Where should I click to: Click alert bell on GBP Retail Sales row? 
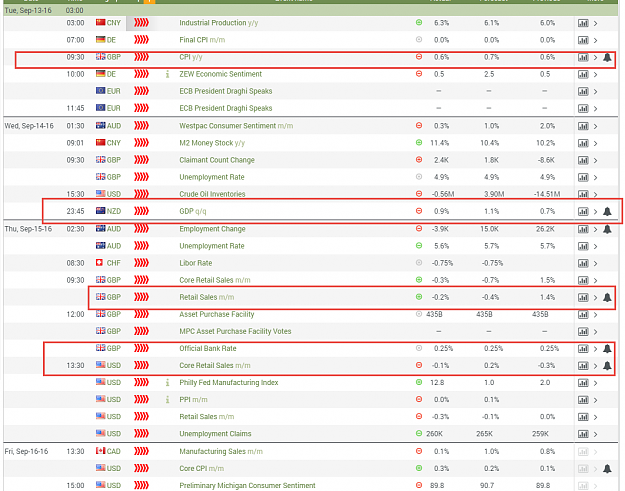point(607,297)
